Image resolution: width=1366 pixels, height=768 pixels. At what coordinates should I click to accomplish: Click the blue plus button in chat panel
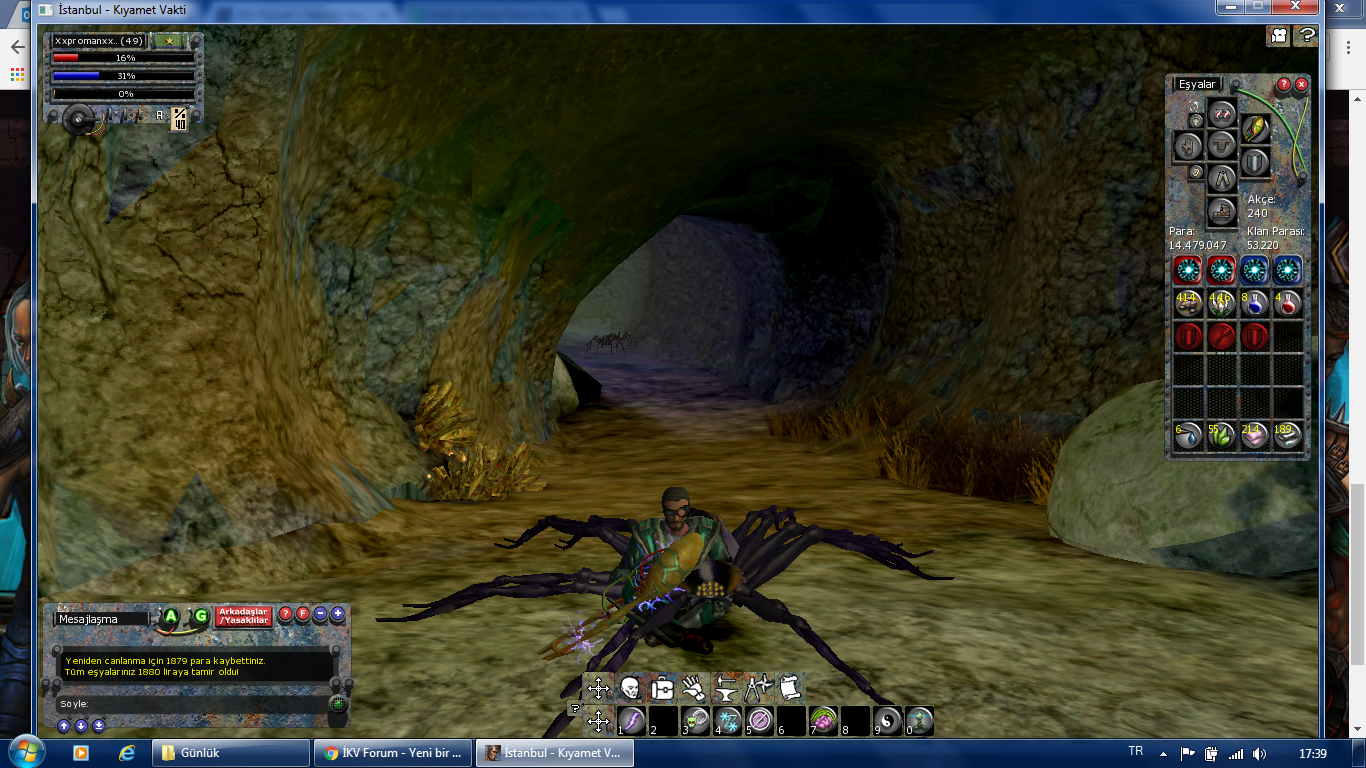coord(338,614)
